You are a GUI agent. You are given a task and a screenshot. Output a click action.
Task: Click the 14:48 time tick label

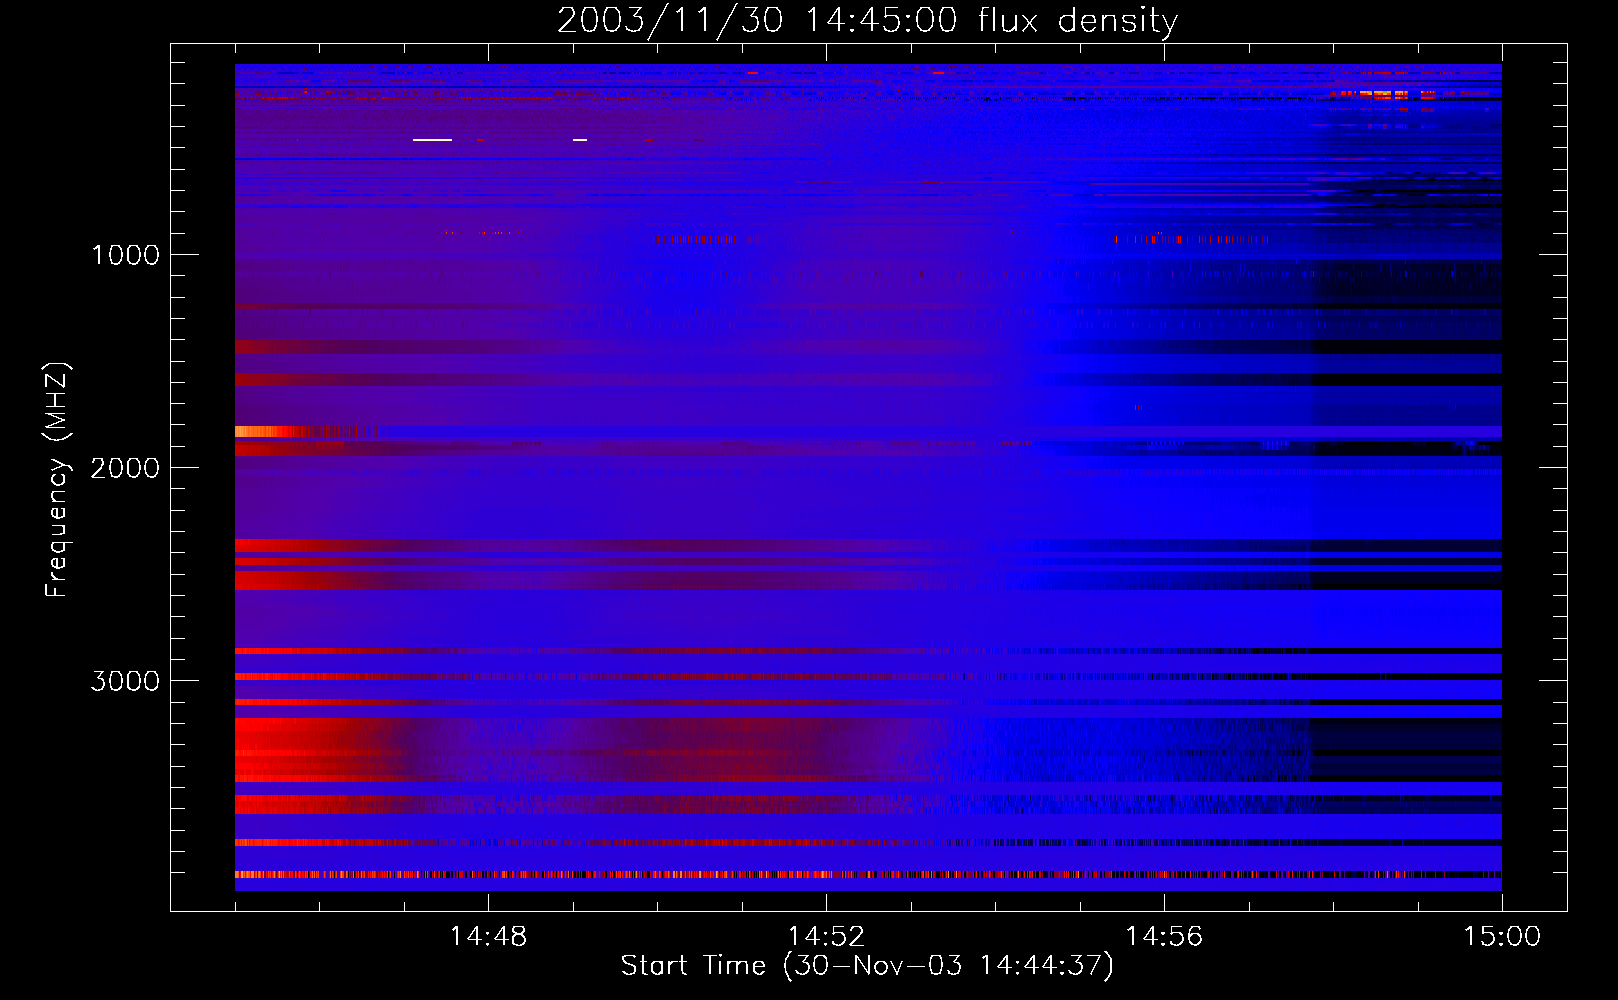point(488,937)
